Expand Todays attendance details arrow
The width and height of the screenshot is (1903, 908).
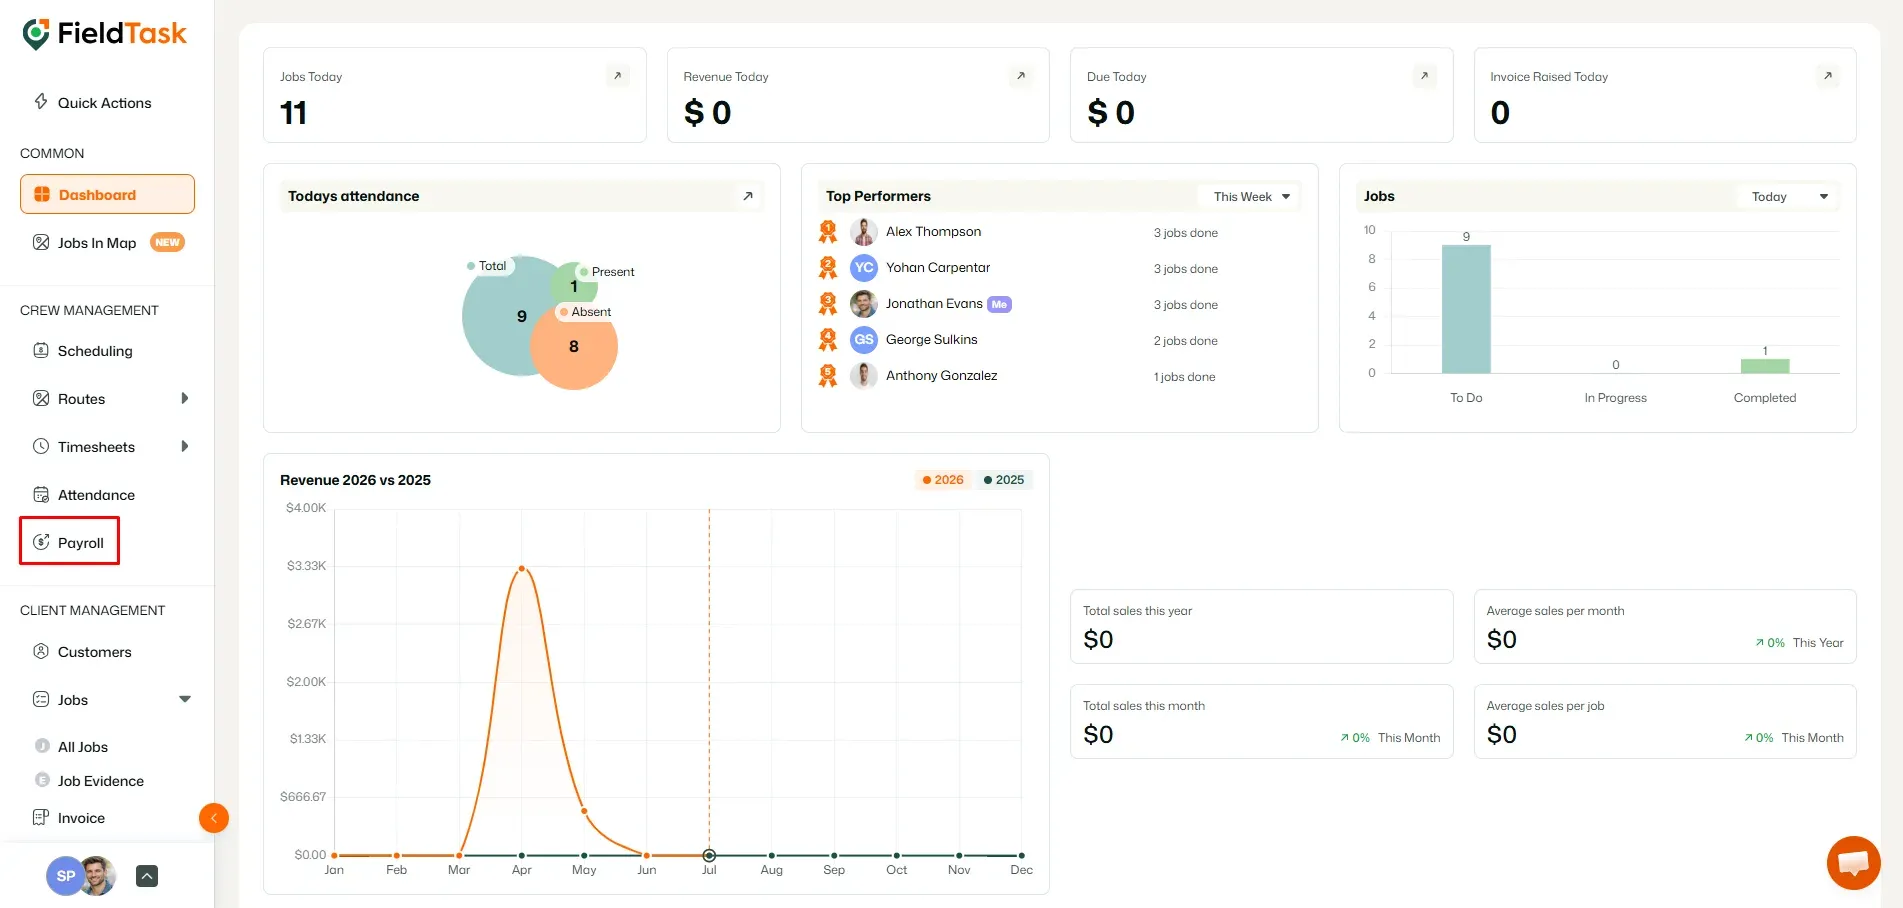coord(747,196)
